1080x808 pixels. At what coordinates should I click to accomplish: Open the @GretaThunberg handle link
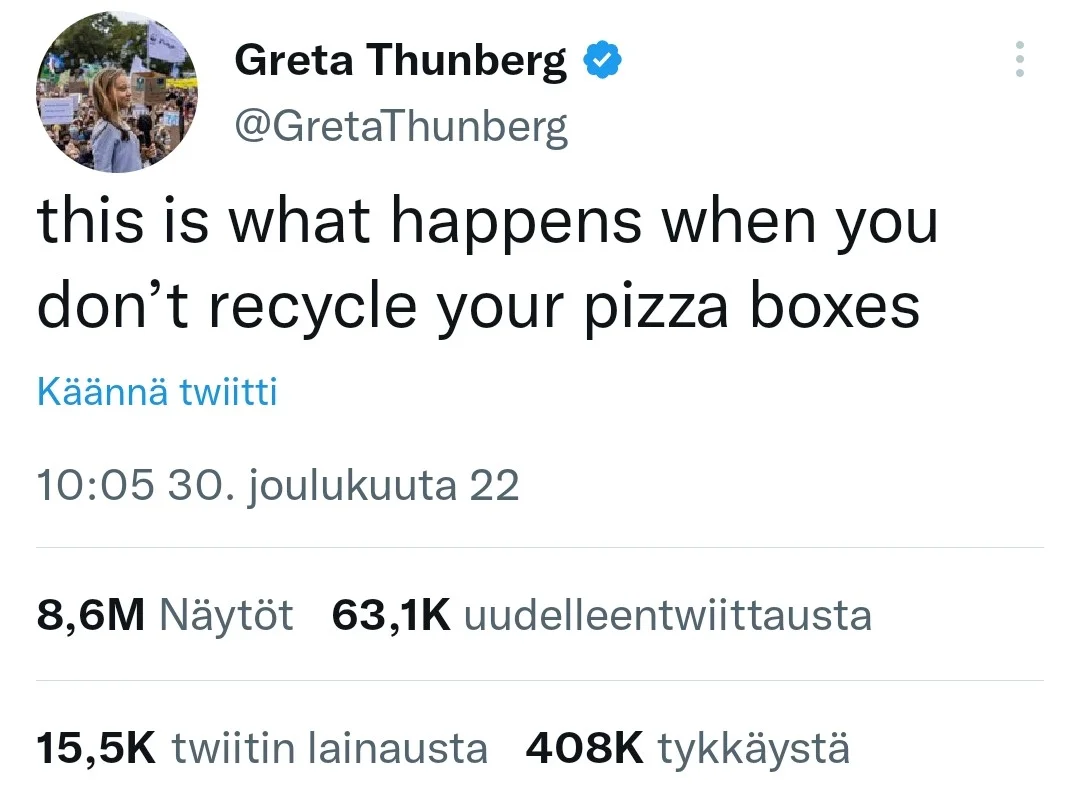pos(400,127)
